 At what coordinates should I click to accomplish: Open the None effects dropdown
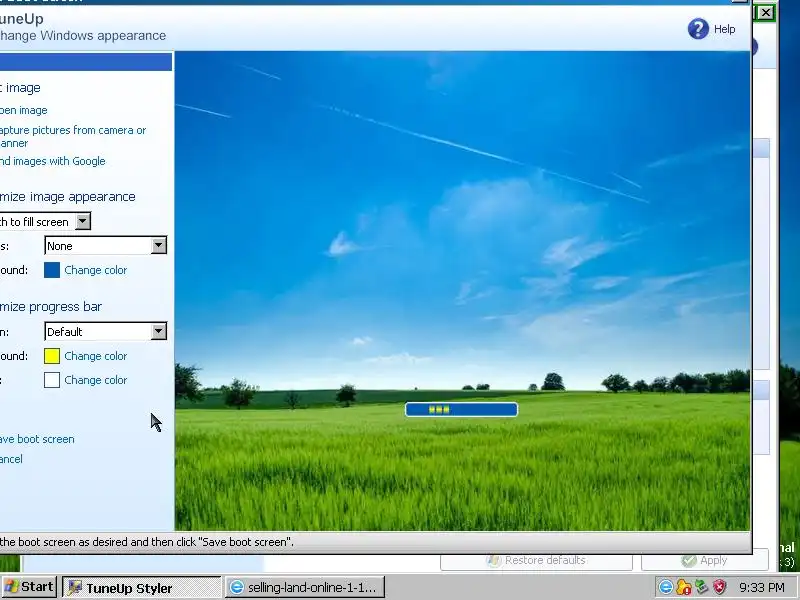click(x=106, y=246)
